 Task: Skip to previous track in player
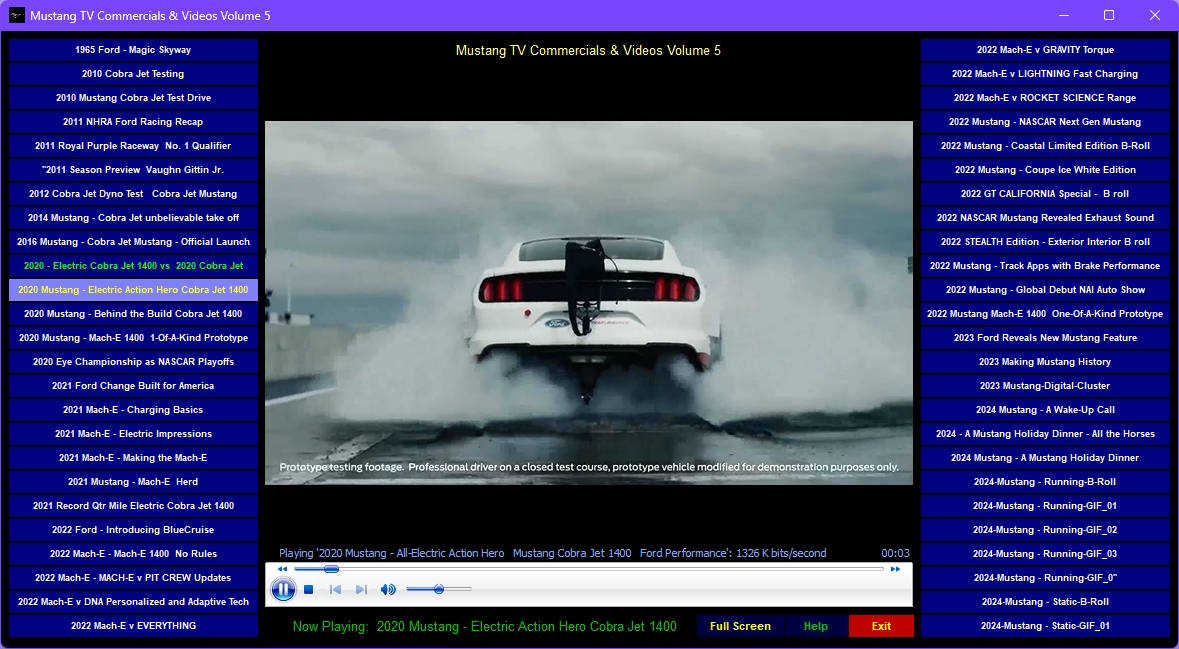pyautogui.click(x=335, y=590)
